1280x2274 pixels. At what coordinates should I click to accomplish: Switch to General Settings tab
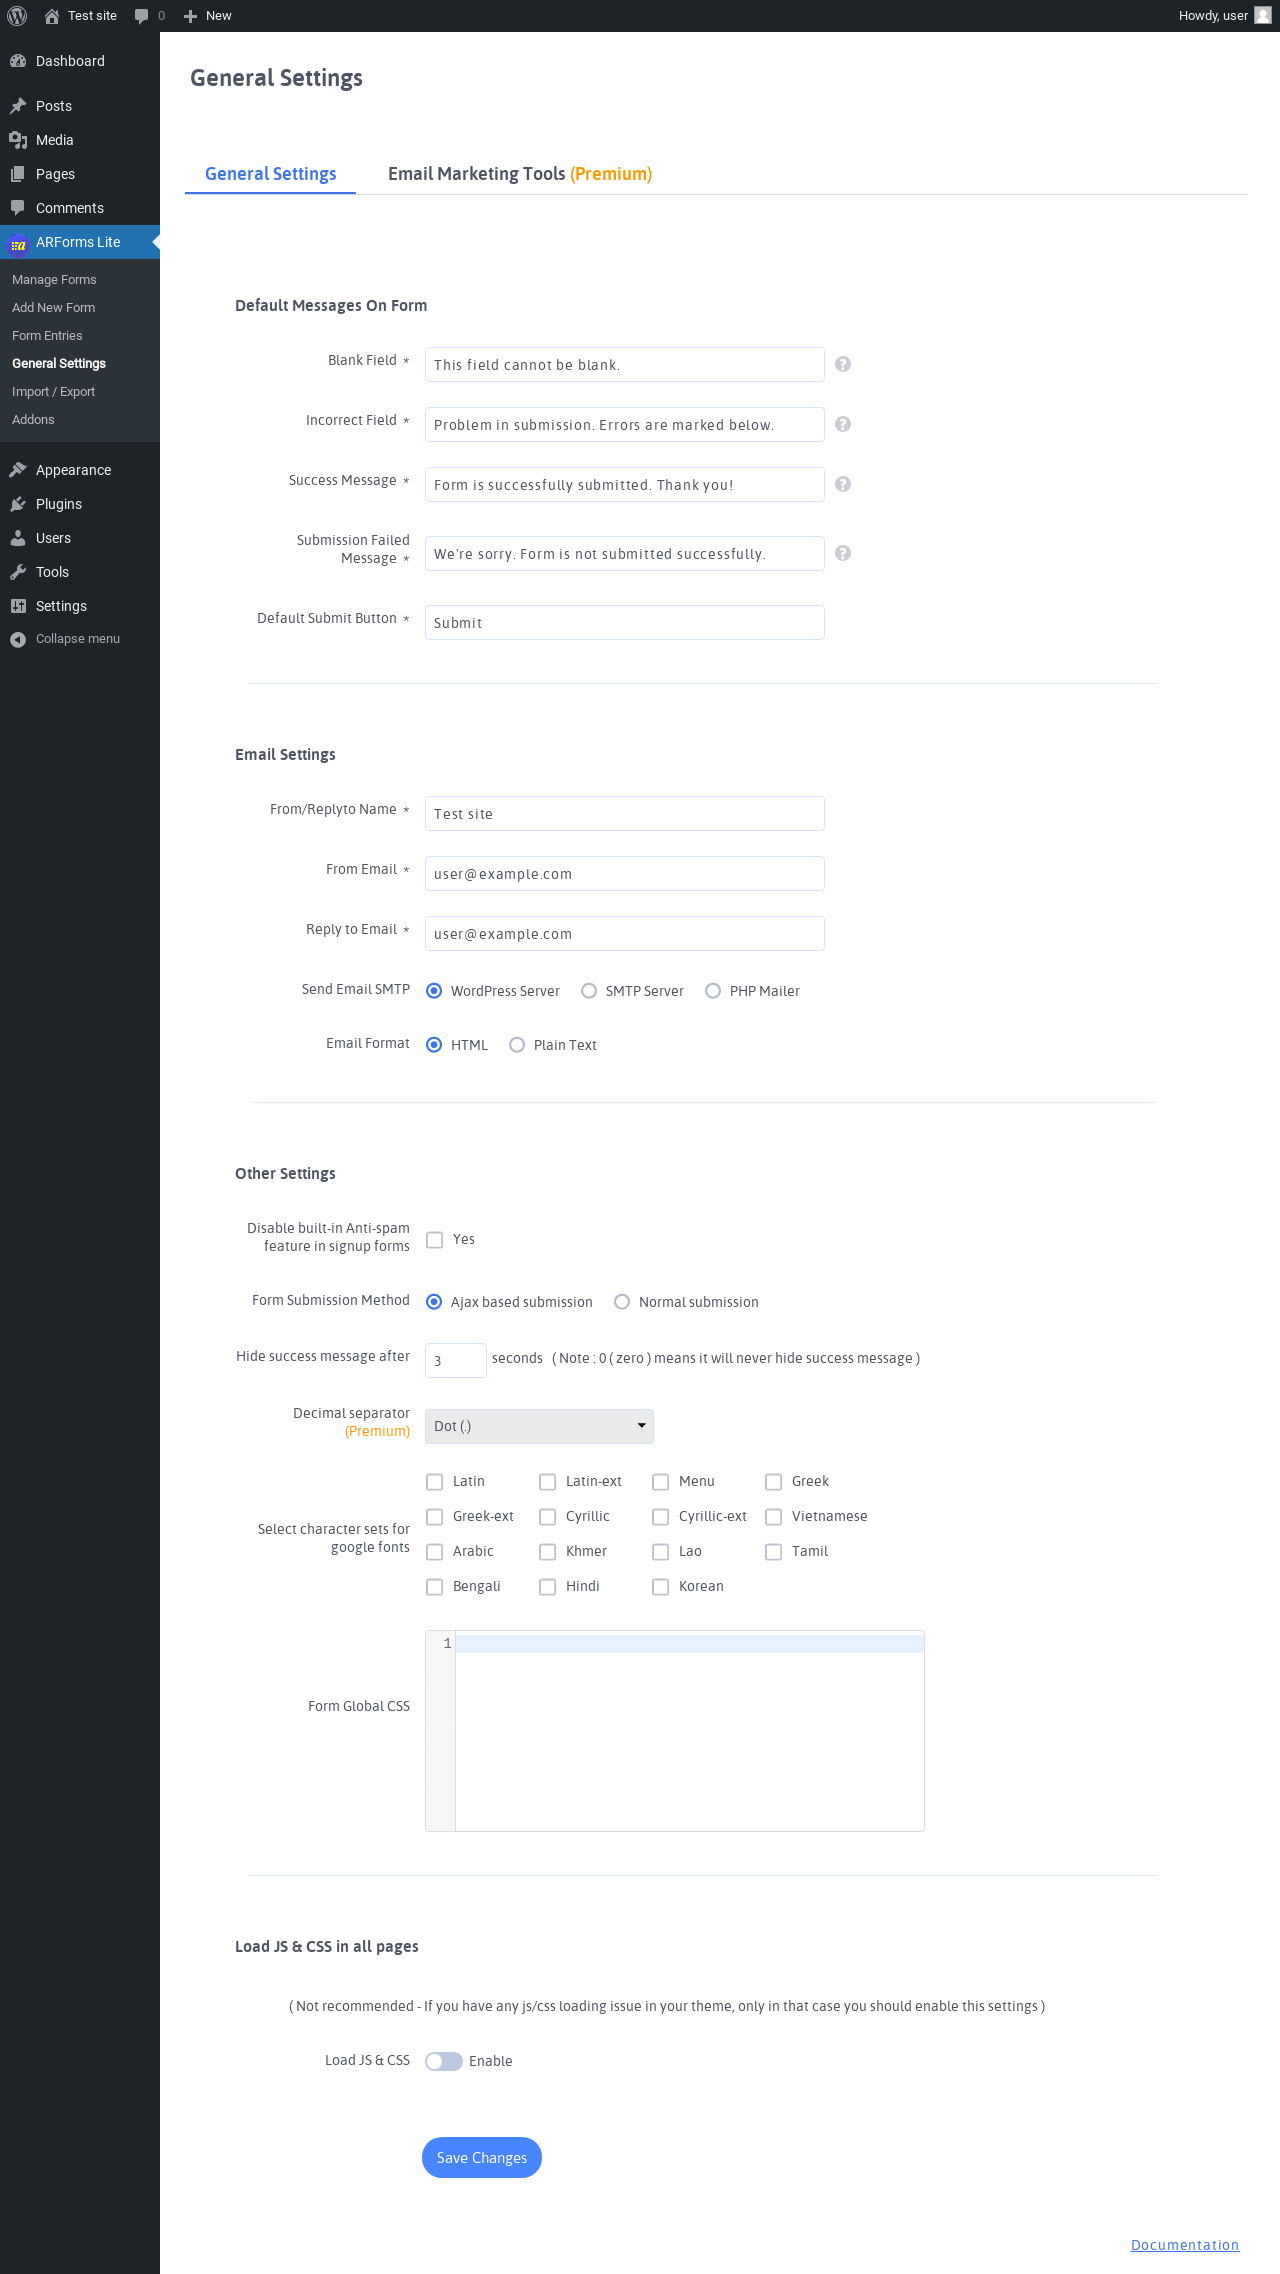pyautogui.click(x=270, y=174)
